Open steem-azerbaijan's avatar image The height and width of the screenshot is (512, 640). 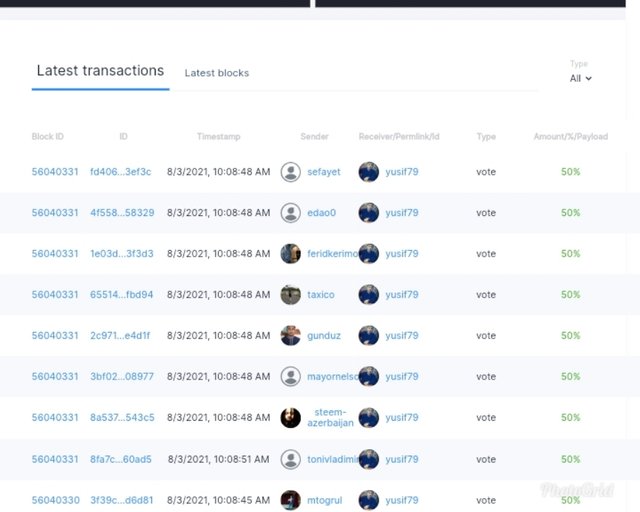[291, 418]
